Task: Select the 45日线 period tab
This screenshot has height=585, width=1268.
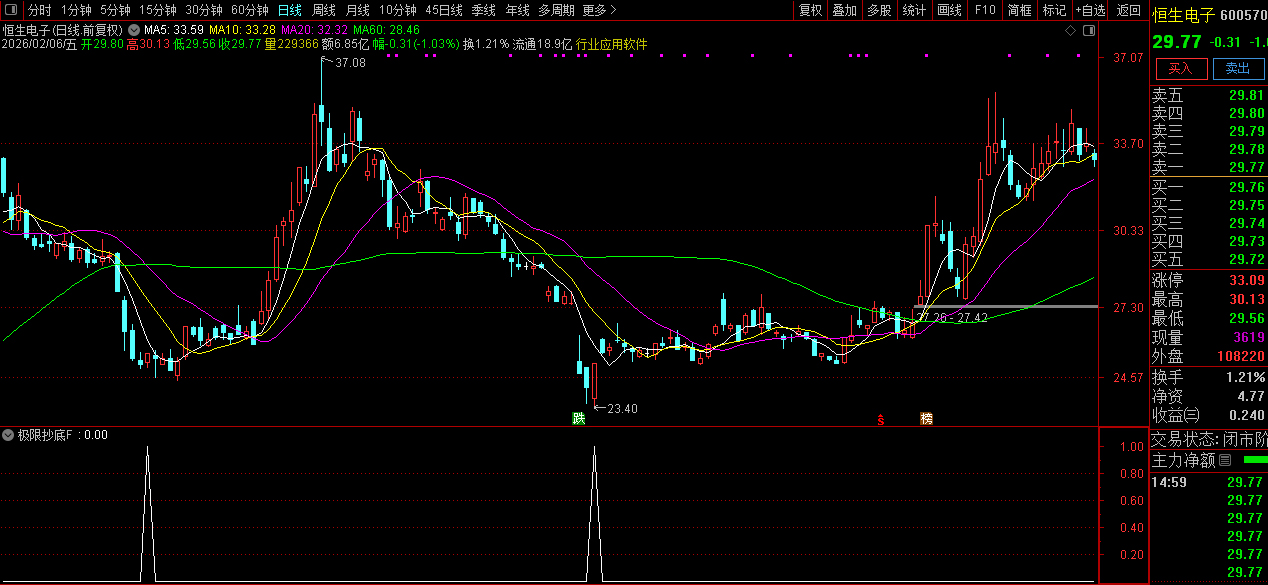Action: (x=444, y=10)
